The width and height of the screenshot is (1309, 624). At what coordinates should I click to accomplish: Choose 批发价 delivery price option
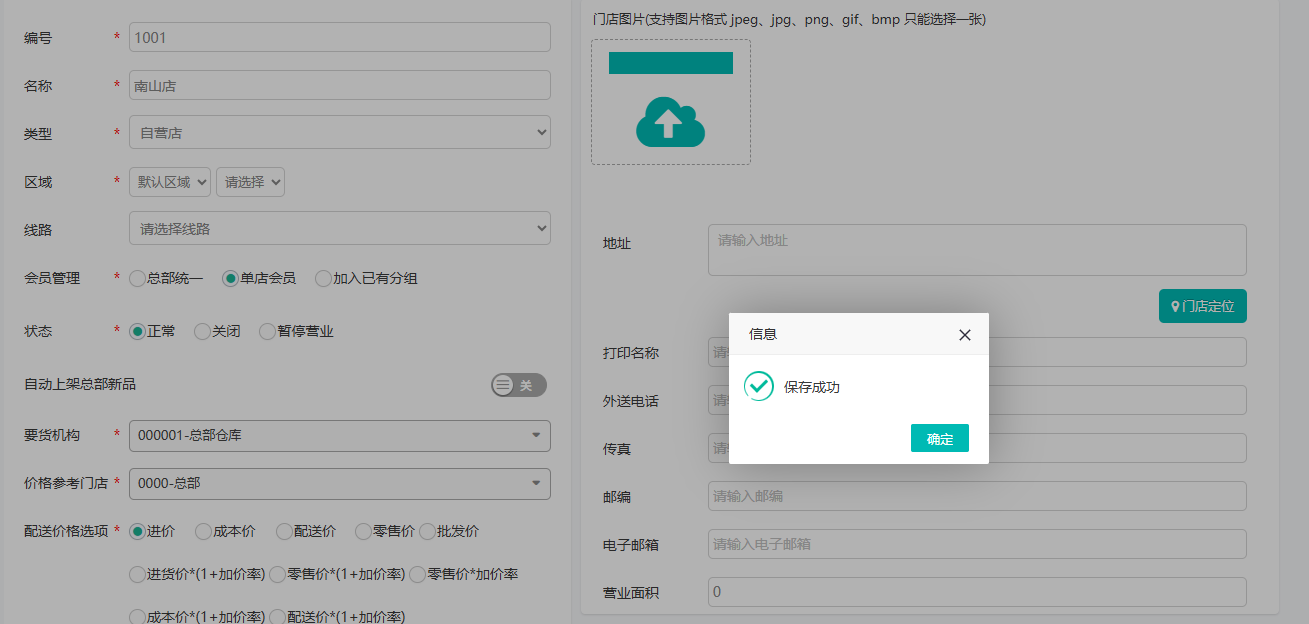(428, 531)
